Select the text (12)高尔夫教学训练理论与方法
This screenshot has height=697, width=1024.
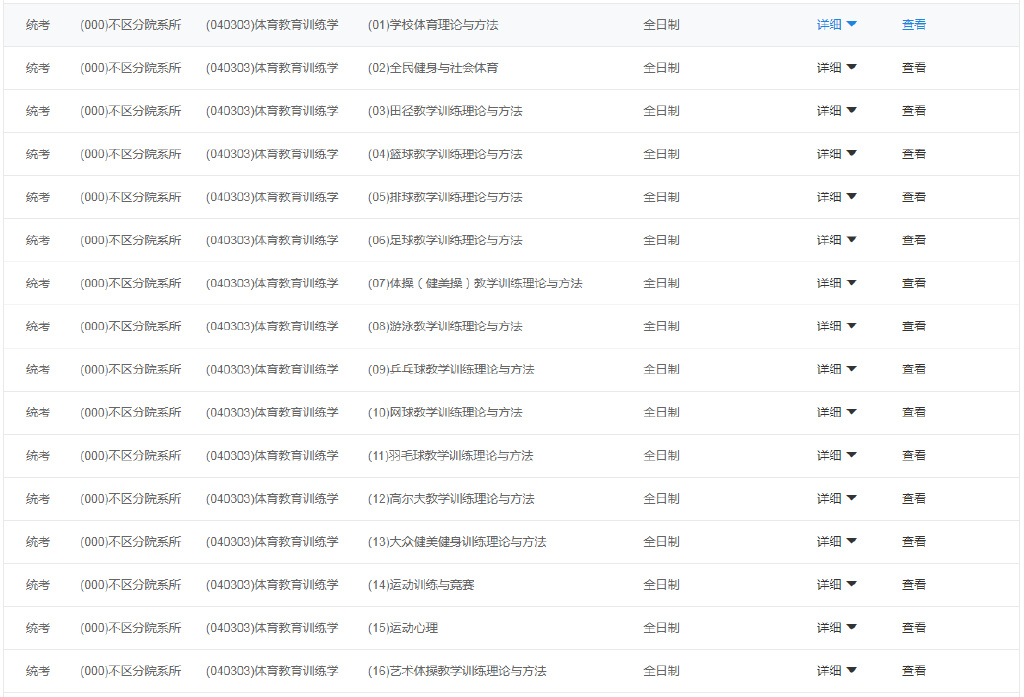(x=451, y=499)
